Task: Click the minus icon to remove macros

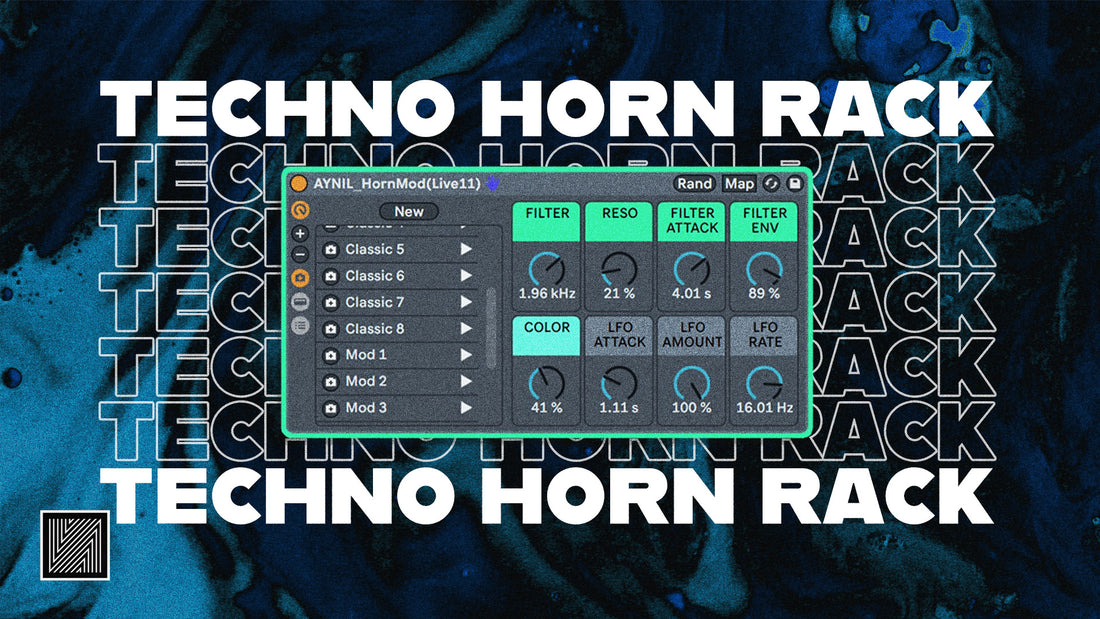Action: (301, 254)
